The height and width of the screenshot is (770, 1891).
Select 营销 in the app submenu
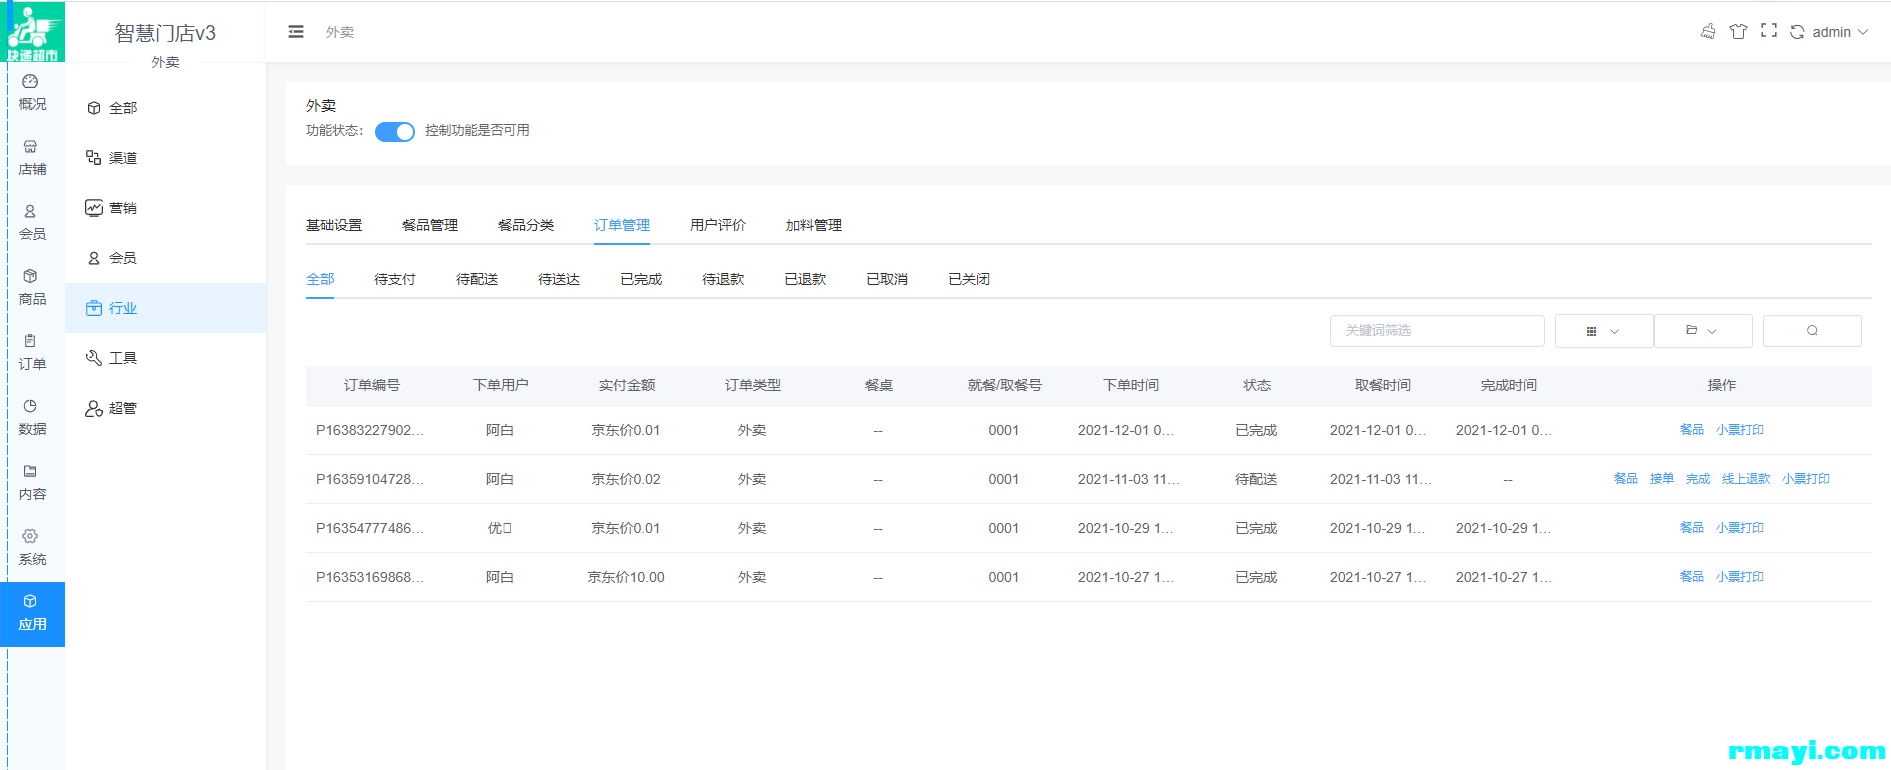166,208
